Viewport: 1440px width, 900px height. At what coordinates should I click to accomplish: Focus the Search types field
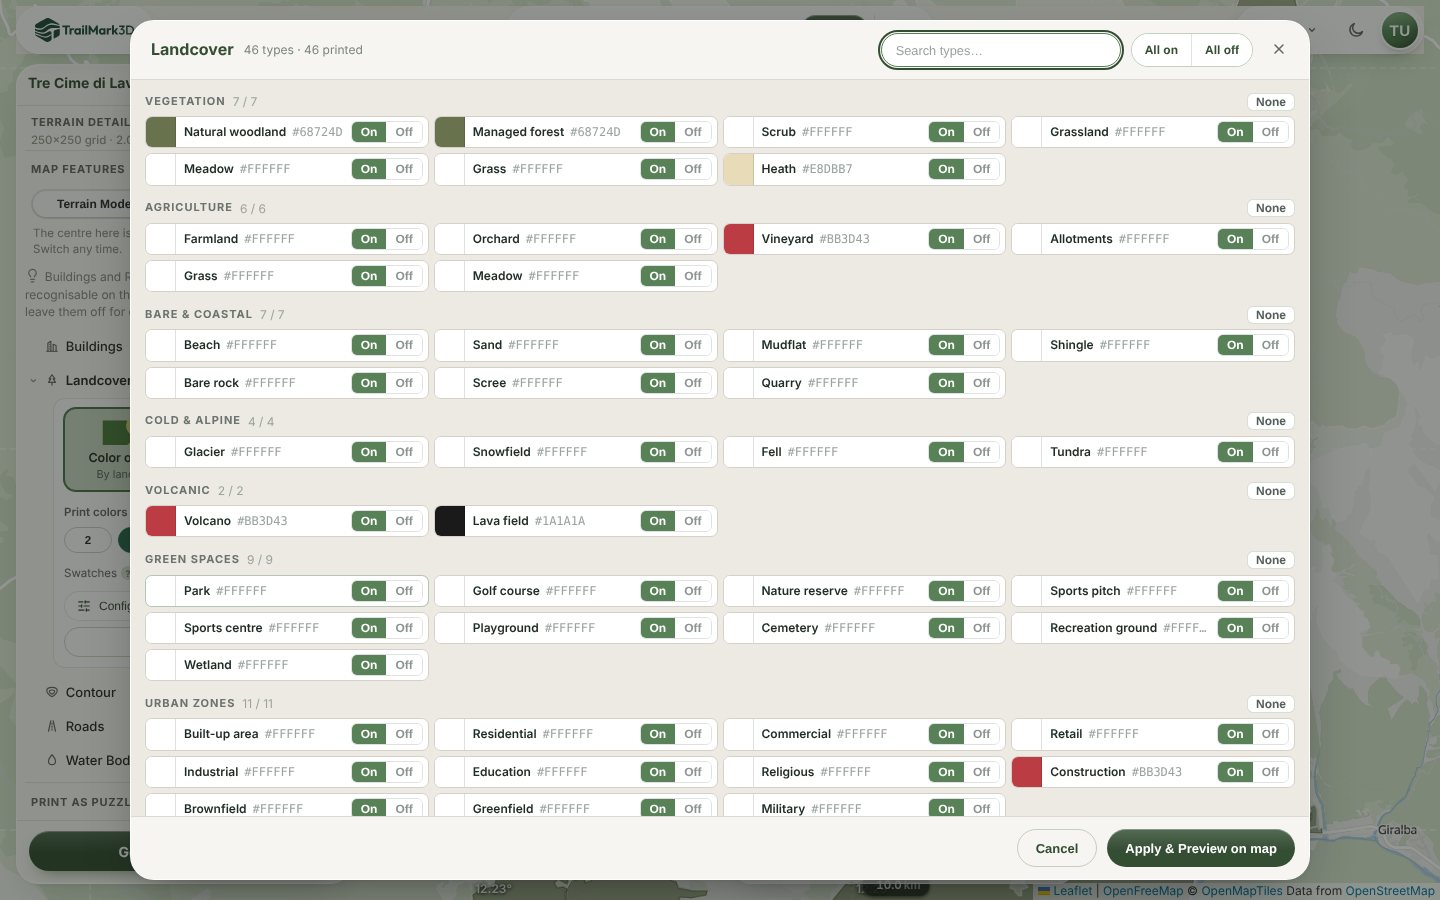pyautogui.click(x=1001, y=50)
